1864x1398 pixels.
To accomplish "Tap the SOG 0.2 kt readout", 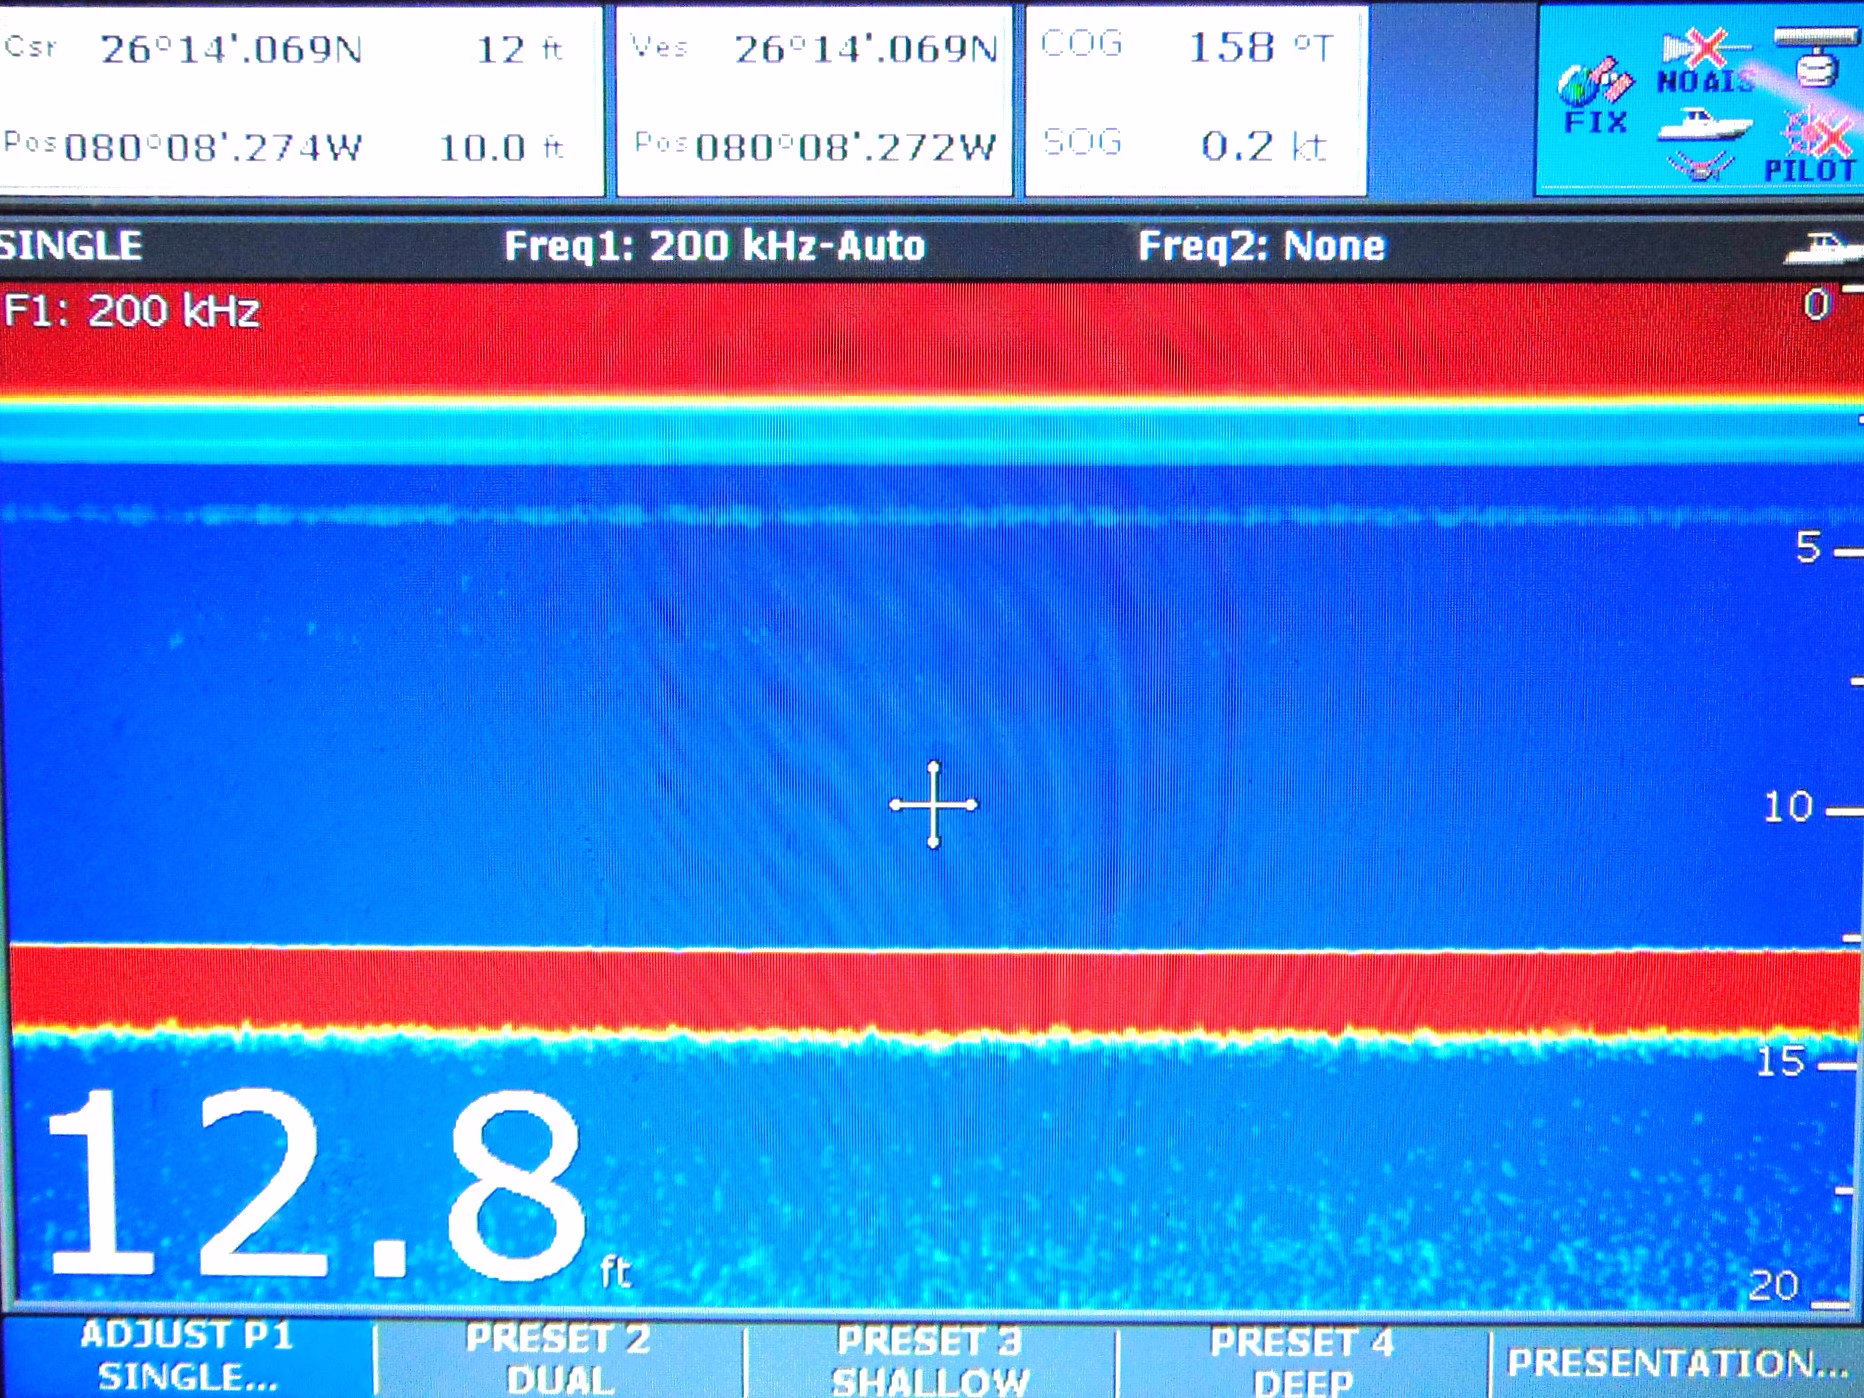I will pos(1186,146).
